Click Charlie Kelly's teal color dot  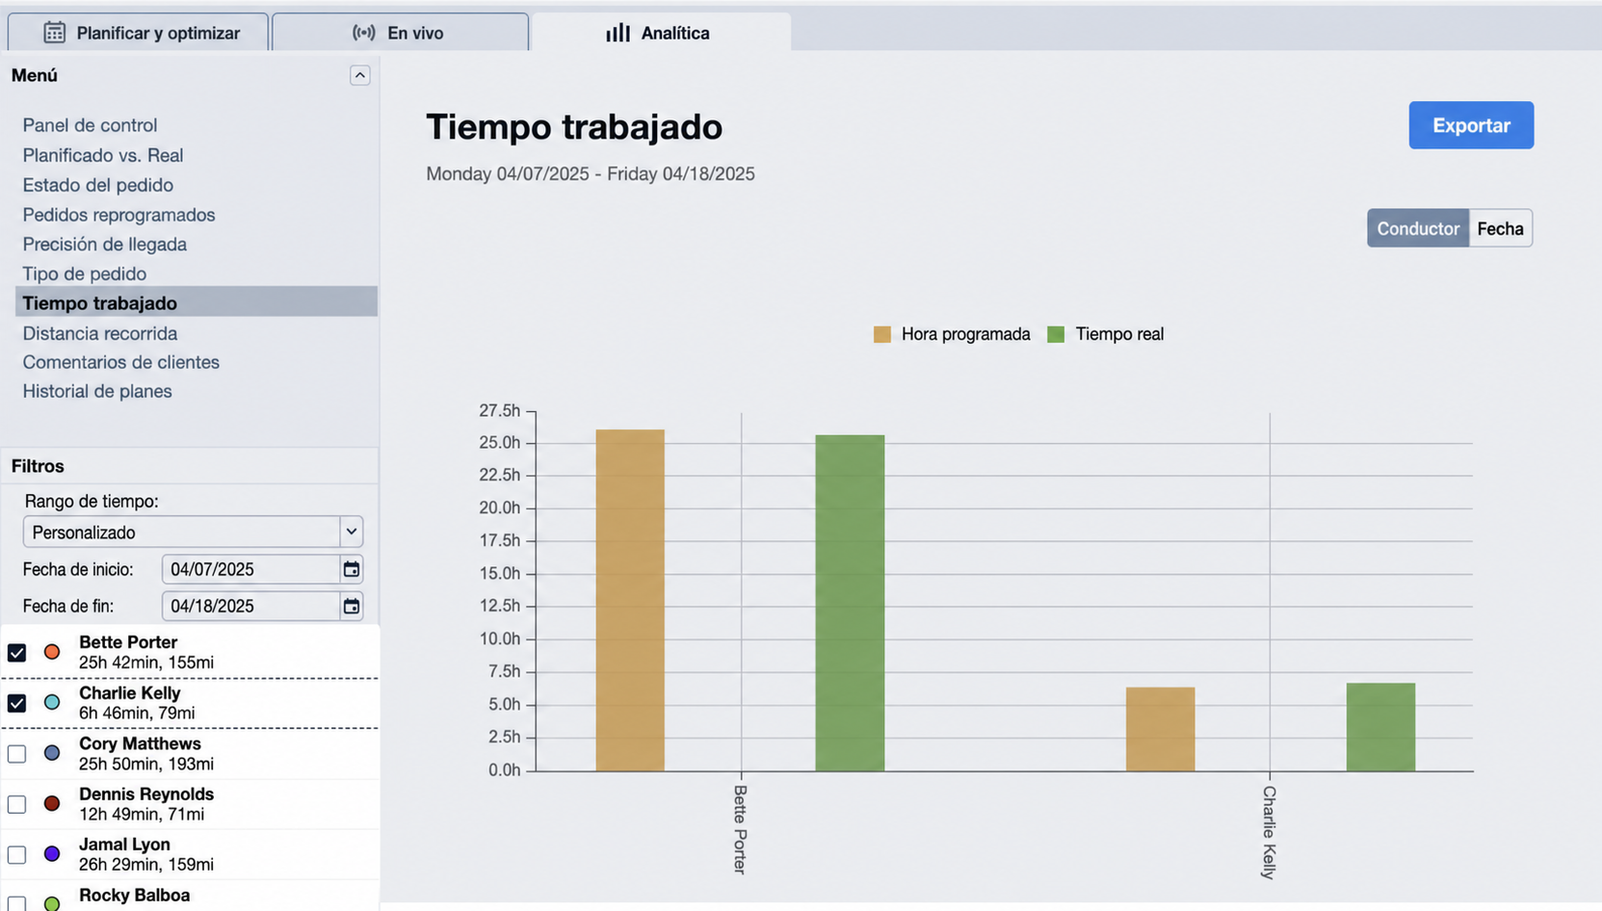(52, 703)
